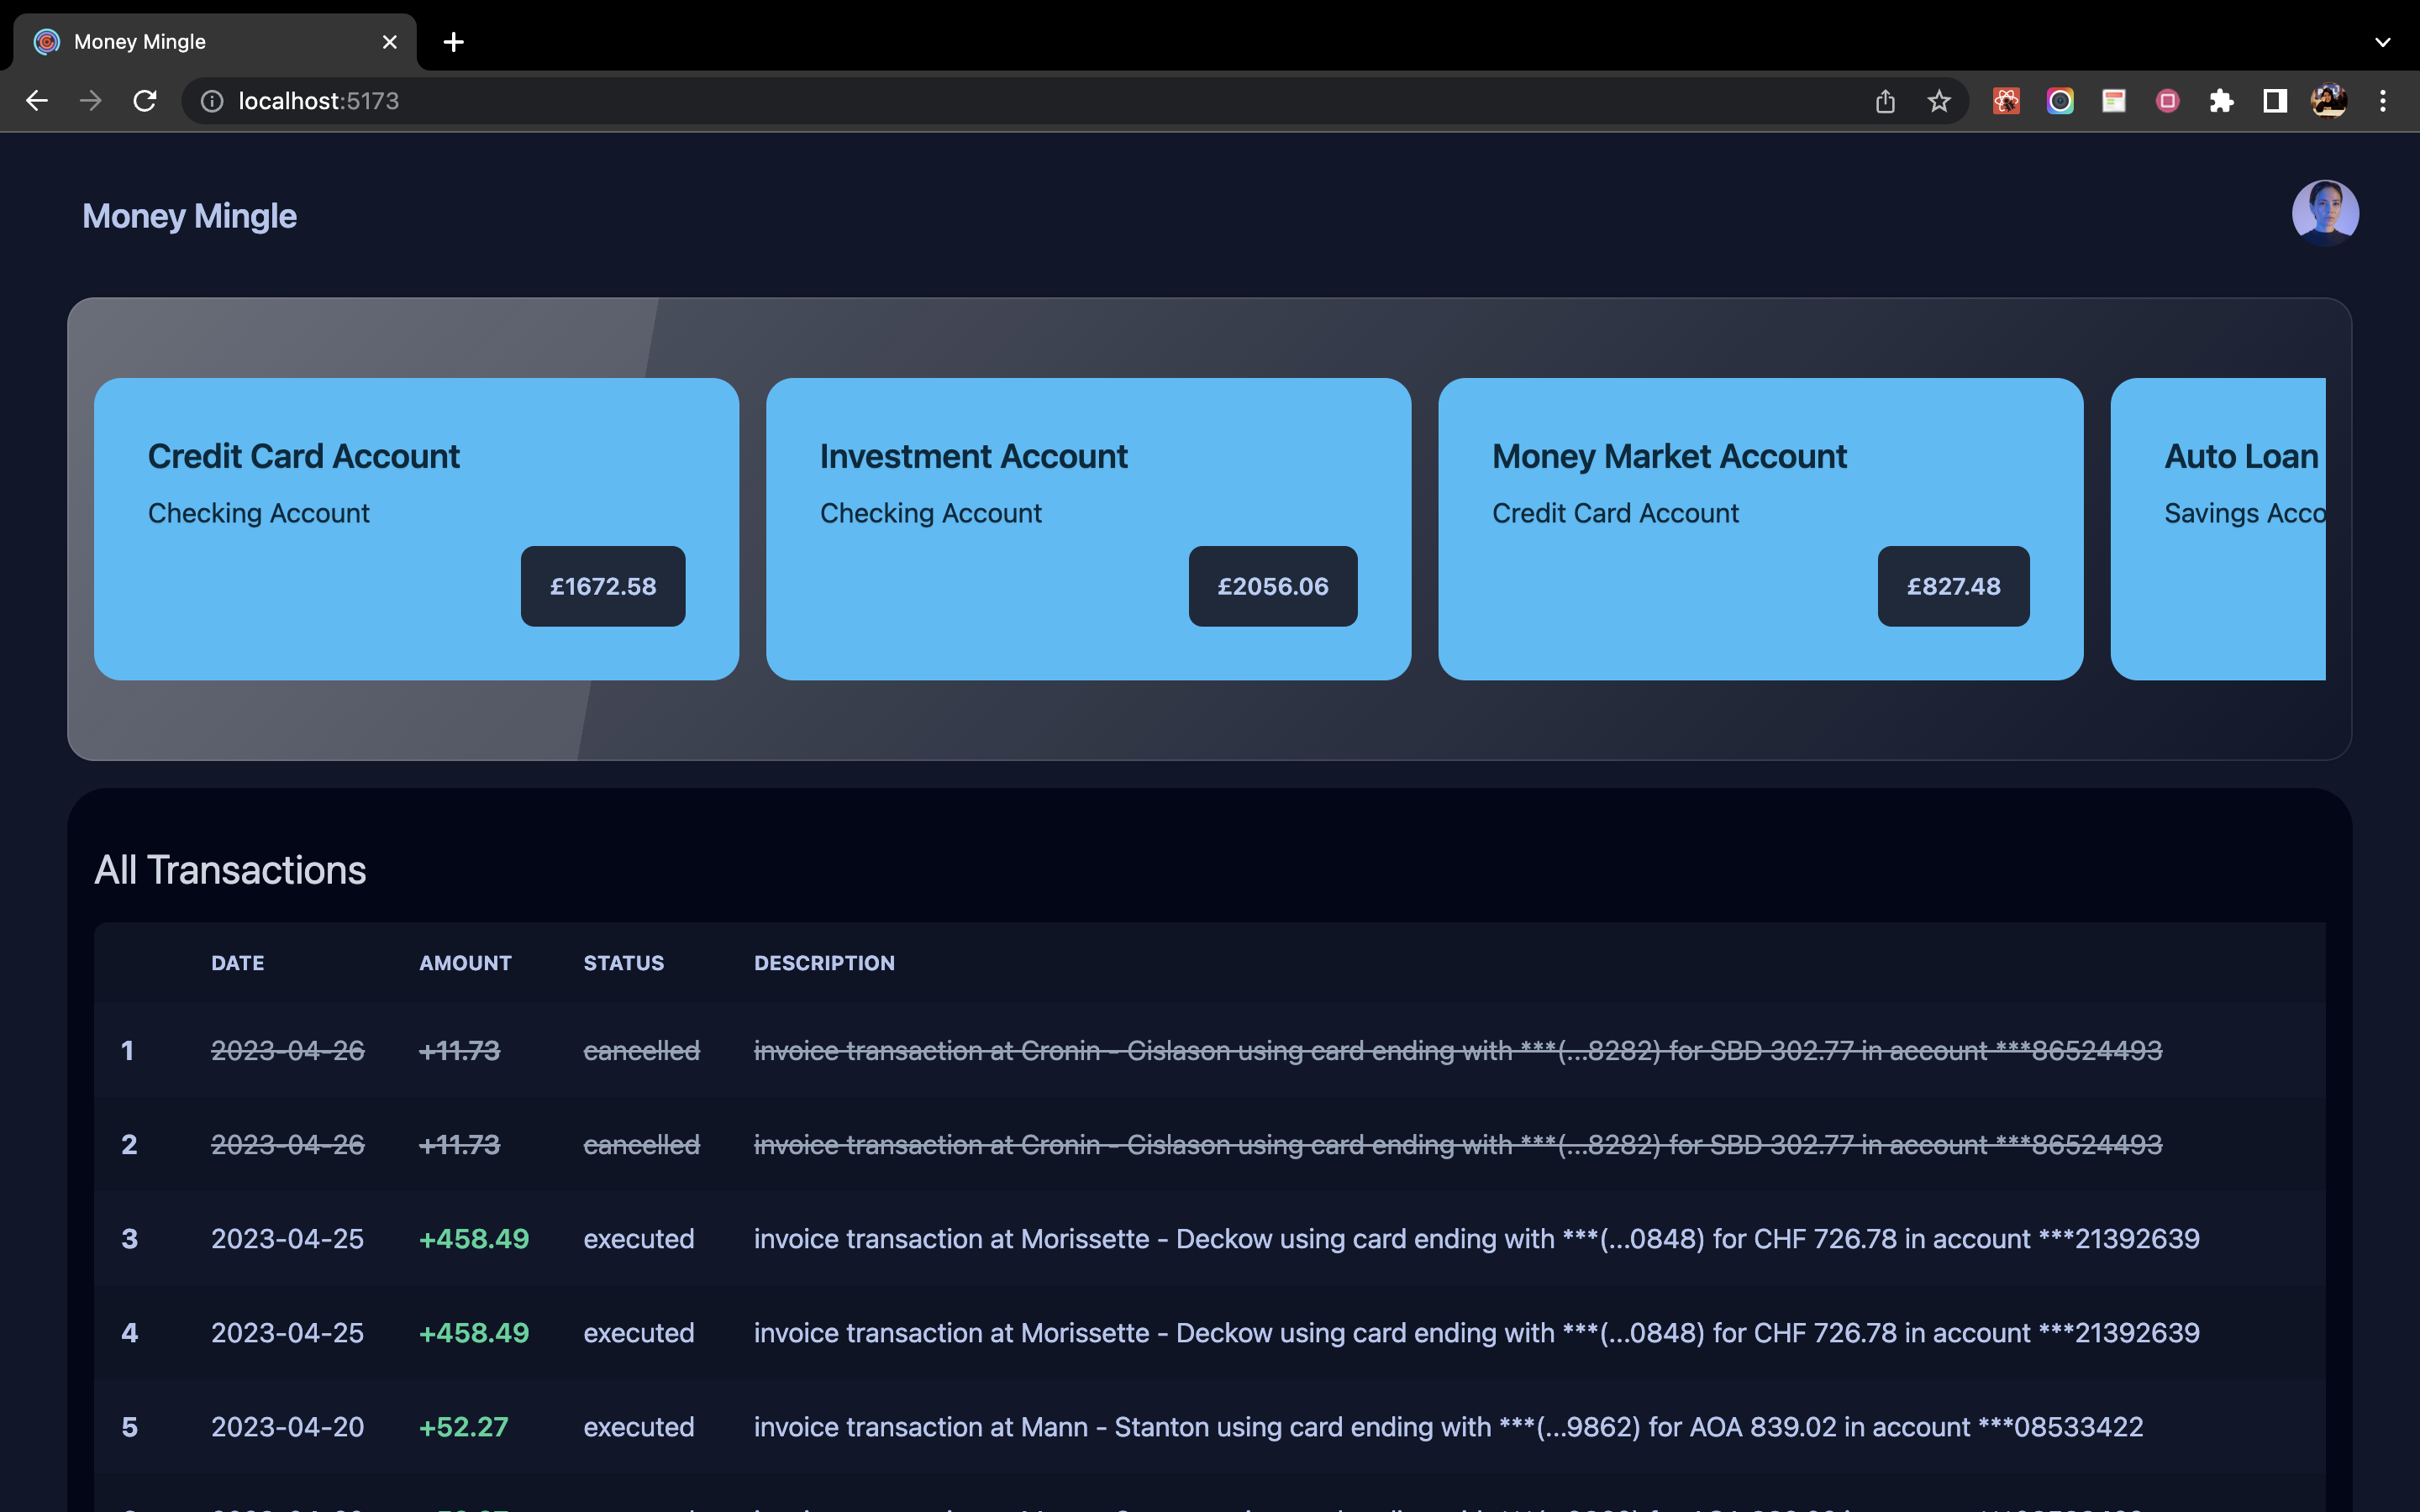Click the share page icon in address bar

[x=1885, y=101]
